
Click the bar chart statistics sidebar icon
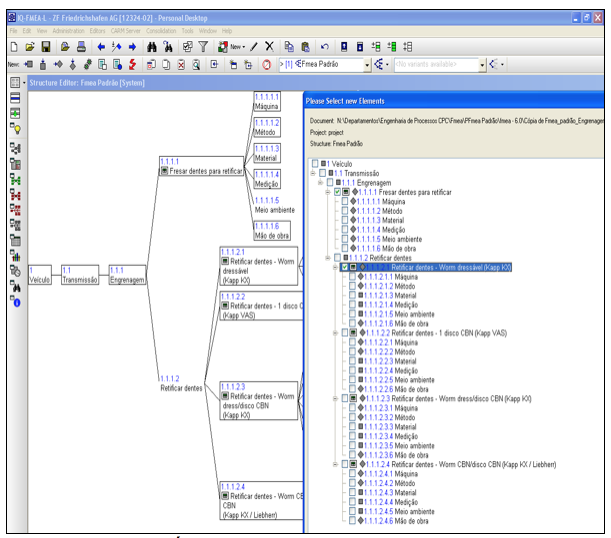(15, 256)
